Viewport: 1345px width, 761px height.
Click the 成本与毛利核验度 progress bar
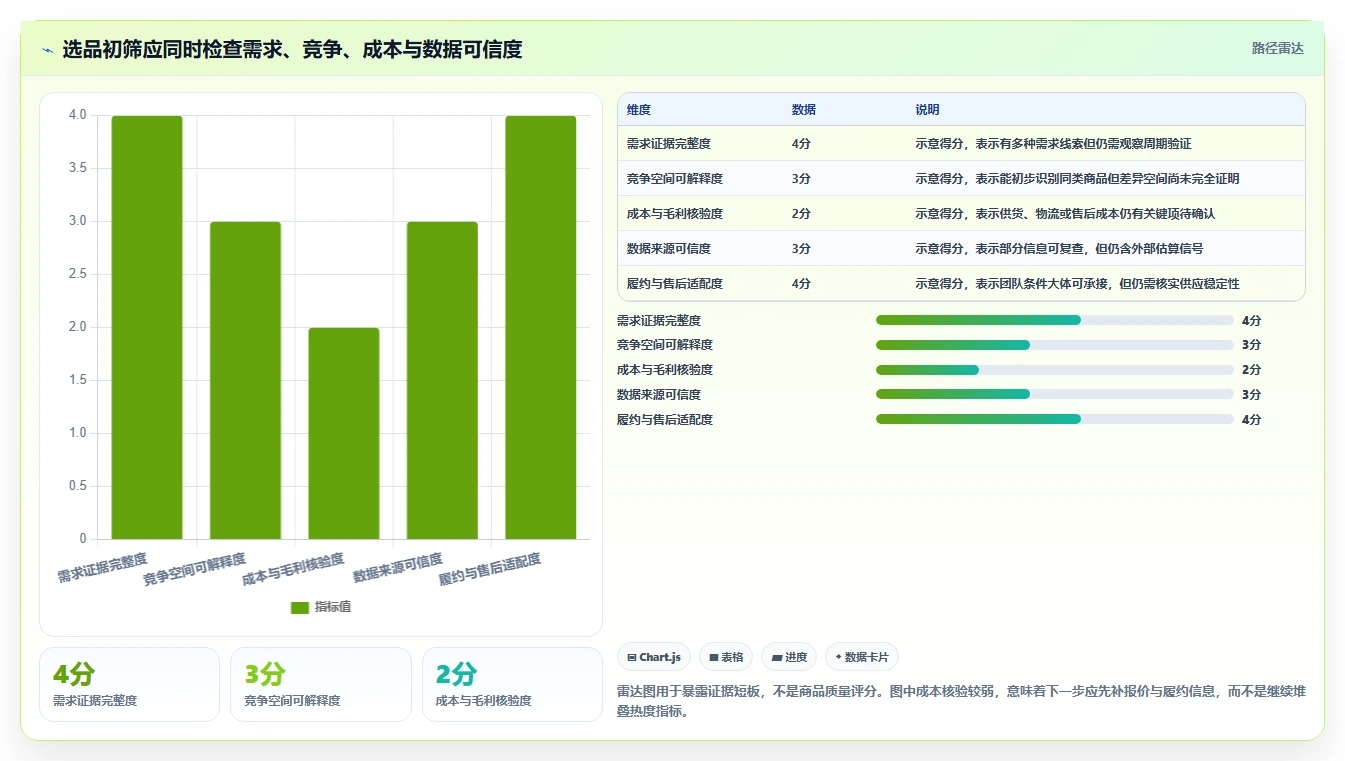[1055, 370]
